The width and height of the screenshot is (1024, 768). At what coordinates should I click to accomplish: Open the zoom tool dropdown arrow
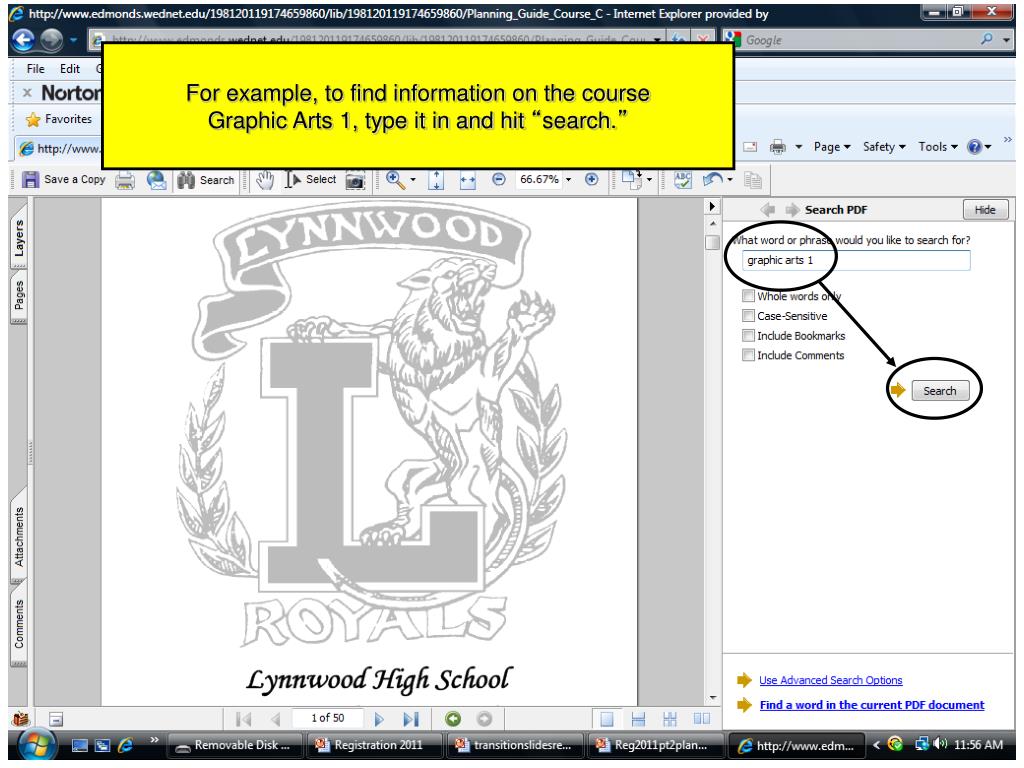click(x=413, y=180)
